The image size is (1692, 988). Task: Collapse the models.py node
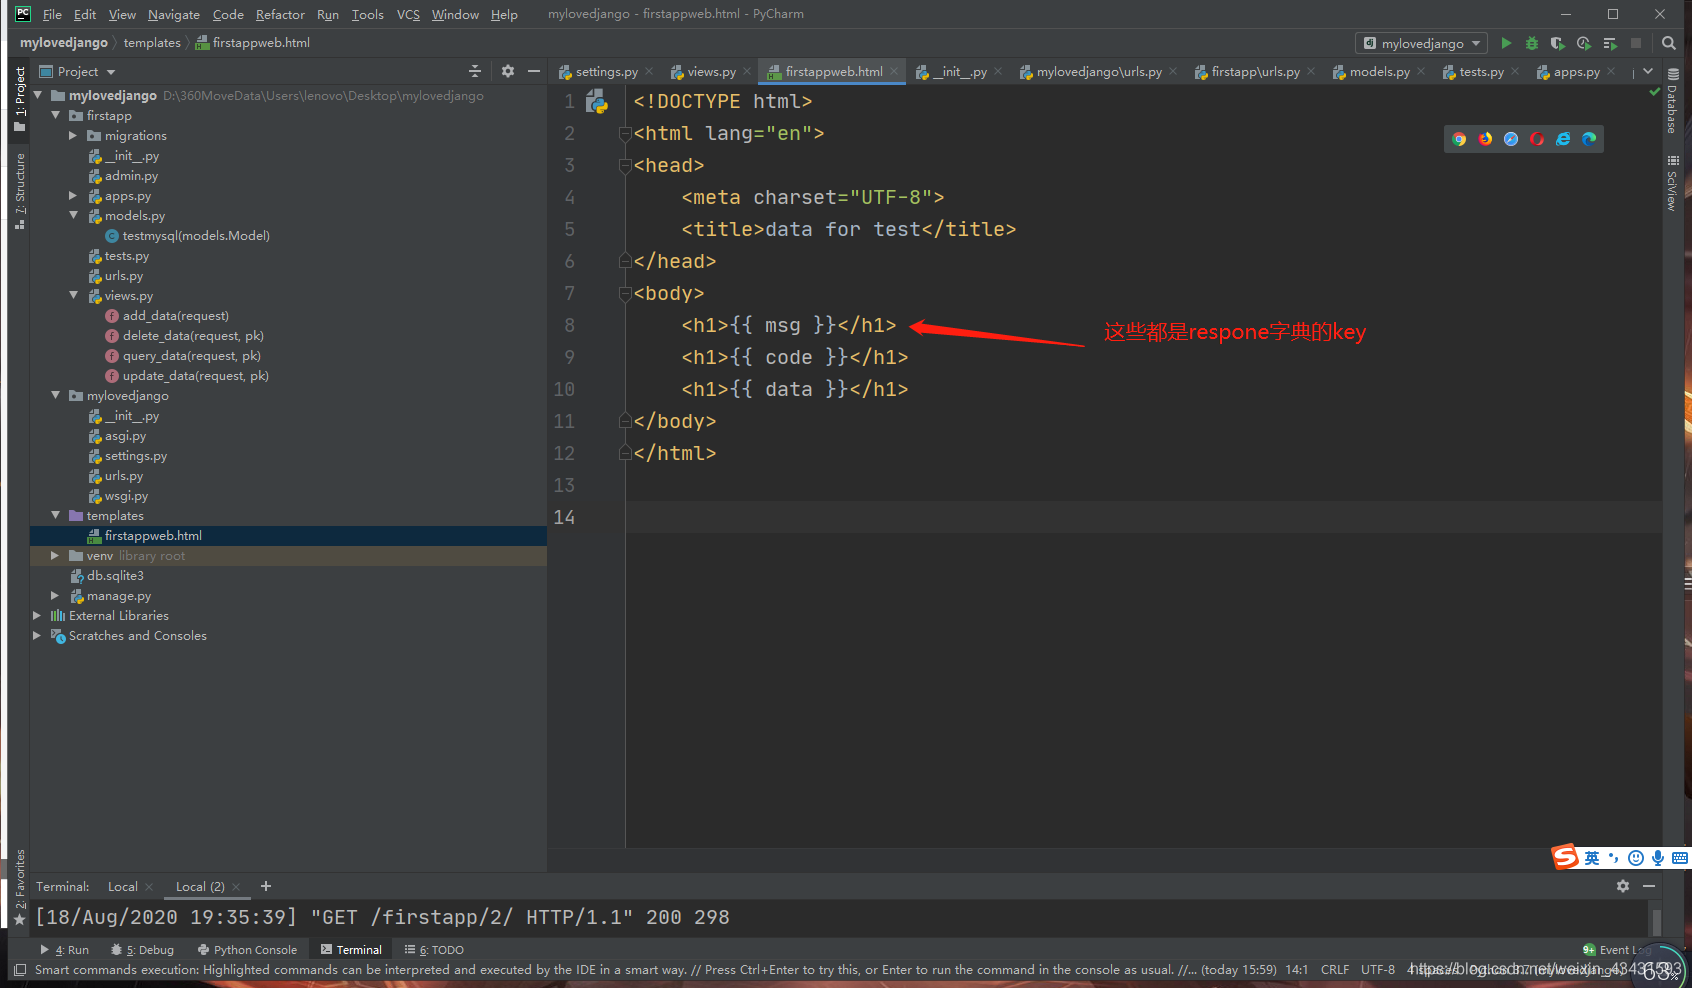[73, 216]
